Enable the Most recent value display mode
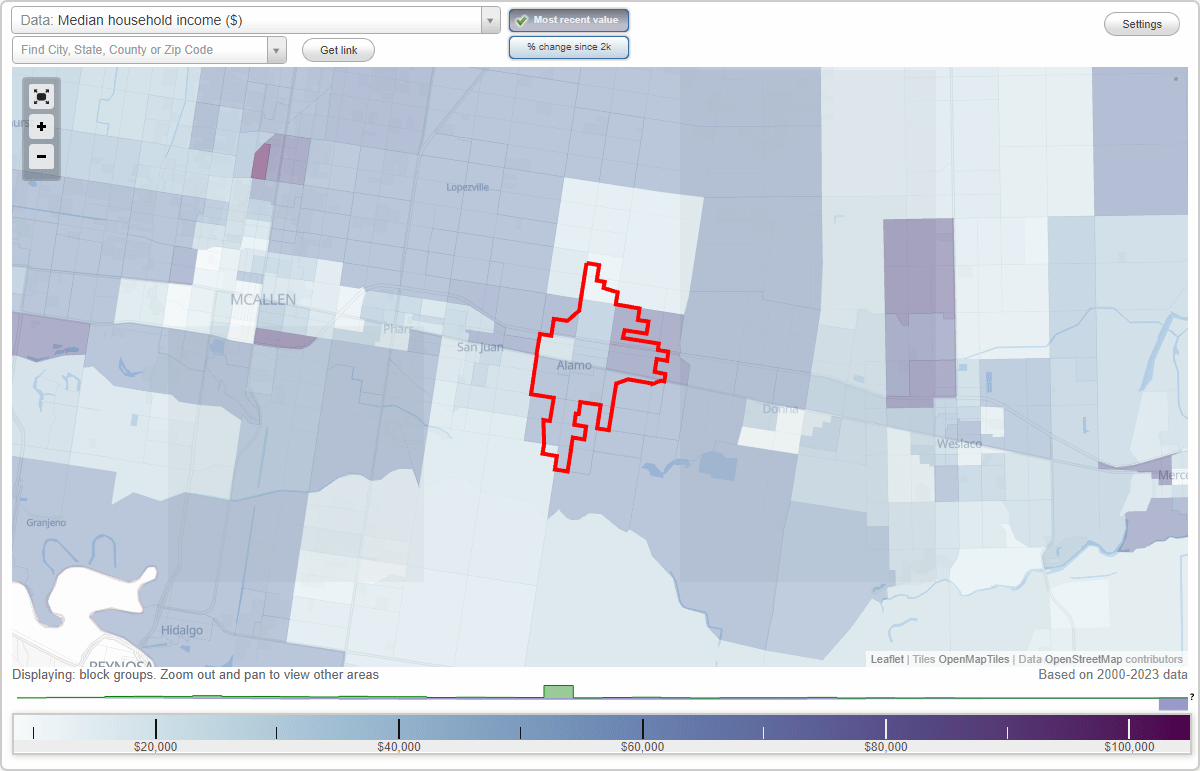Viewport: 1200px width, 771px height. pyautogui.click(x=568, y=20)
